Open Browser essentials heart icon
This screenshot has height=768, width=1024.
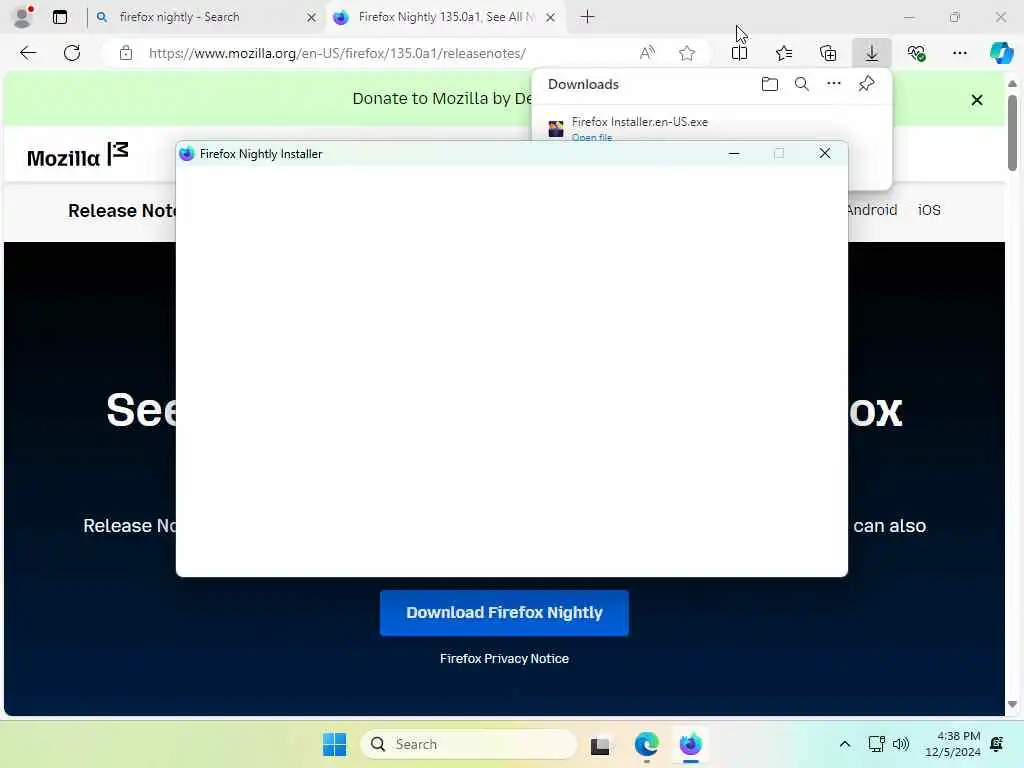point(916,53)
